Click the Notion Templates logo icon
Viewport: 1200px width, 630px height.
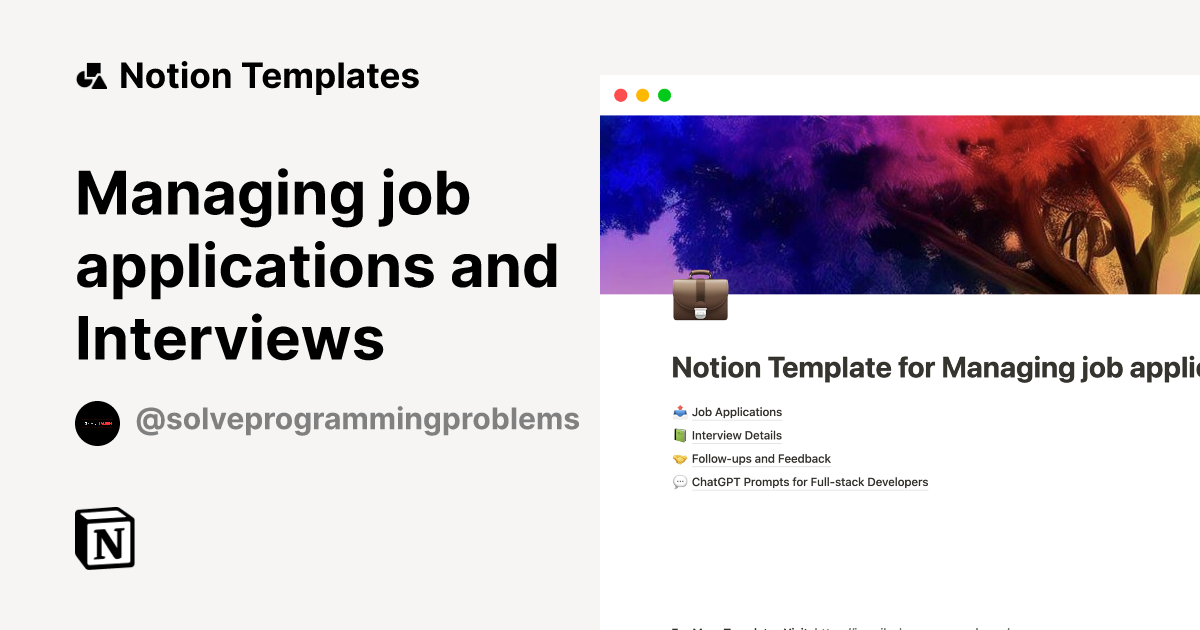click(91, 75)
